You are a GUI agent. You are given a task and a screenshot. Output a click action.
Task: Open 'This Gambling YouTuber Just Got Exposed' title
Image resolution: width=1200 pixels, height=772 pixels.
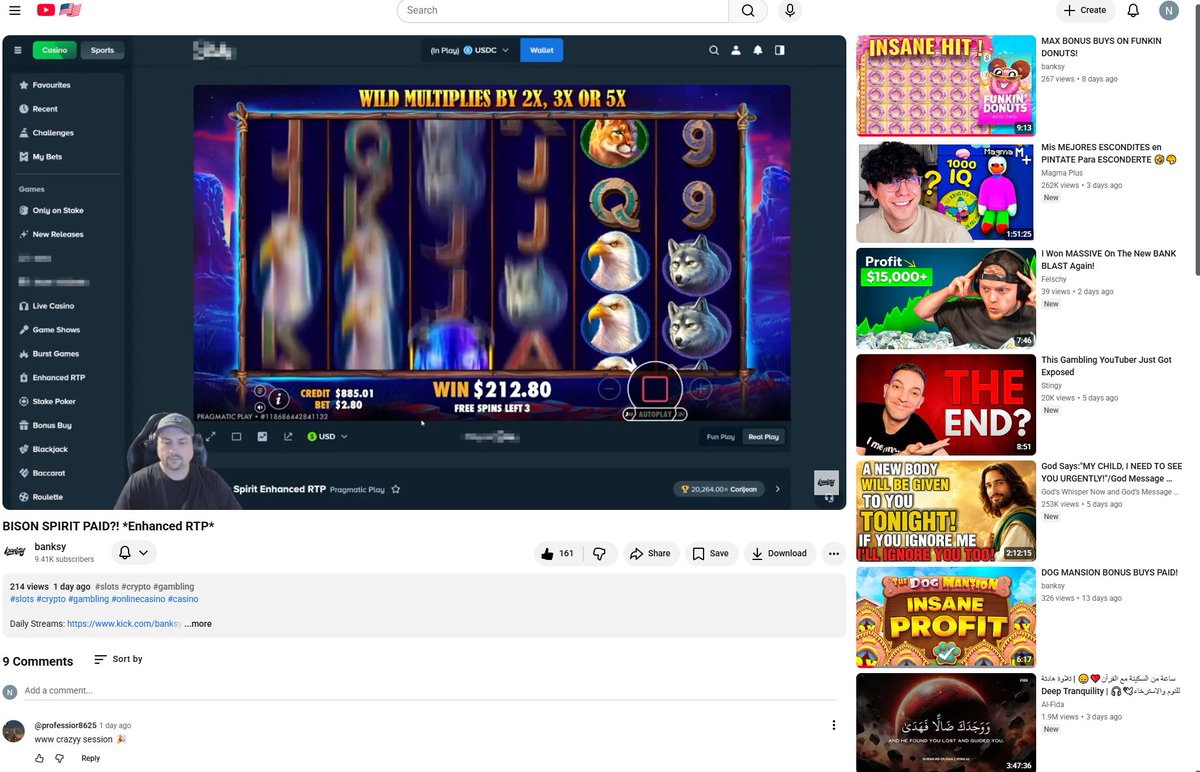coord(1107,366)
